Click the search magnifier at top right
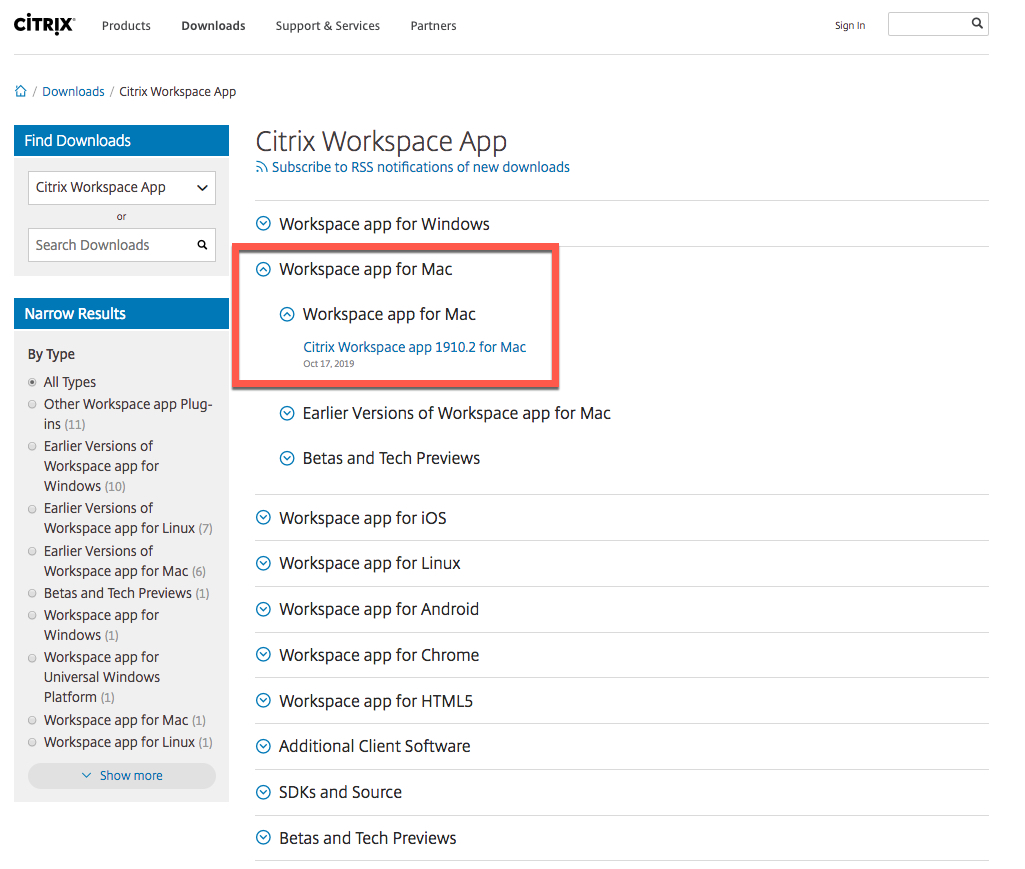1025x869 pixels. [x=977, y=22]
